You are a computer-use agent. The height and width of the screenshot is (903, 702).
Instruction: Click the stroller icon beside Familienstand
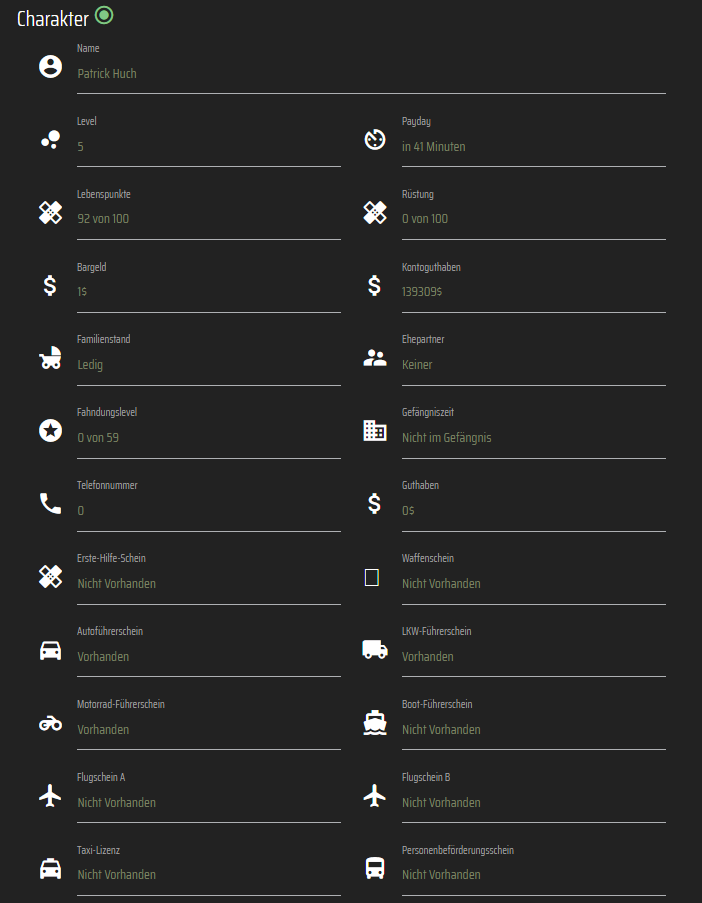coord(51,358)
